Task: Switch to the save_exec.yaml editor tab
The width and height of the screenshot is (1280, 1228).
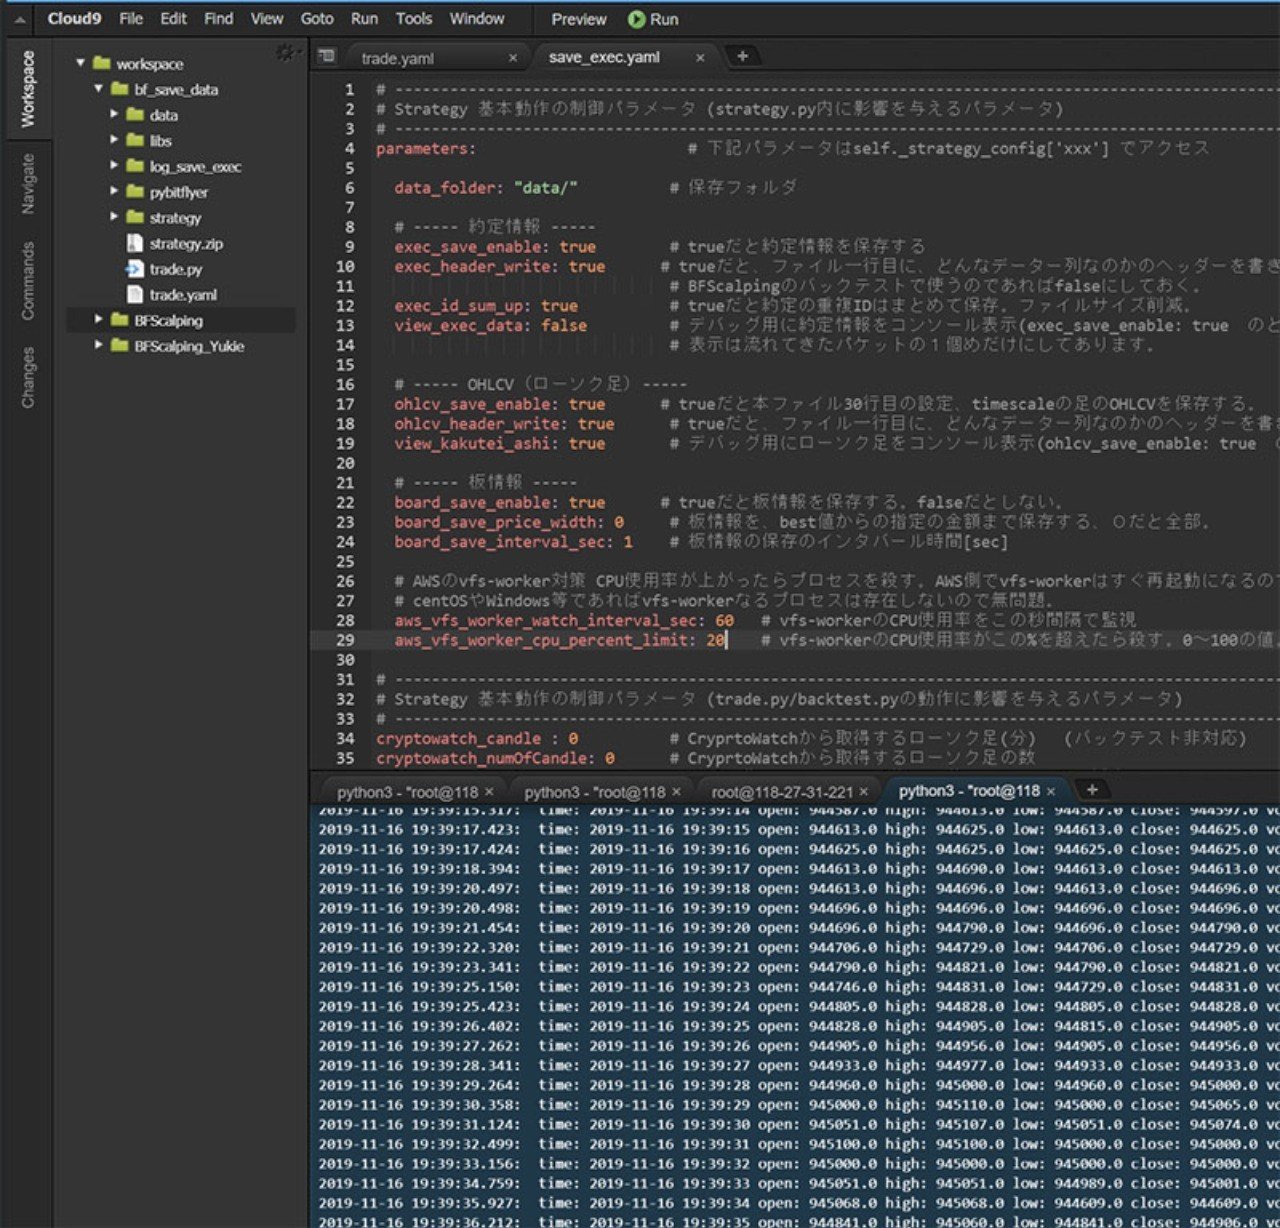Action: coord(604,57)
